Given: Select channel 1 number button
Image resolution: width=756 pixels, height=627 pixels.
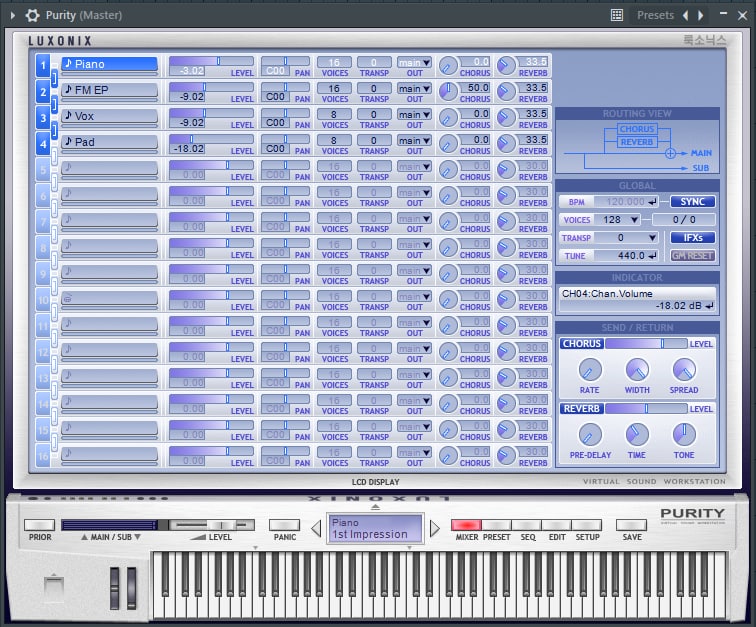Looking at the screenshot, I should click(x=43, y=65).
